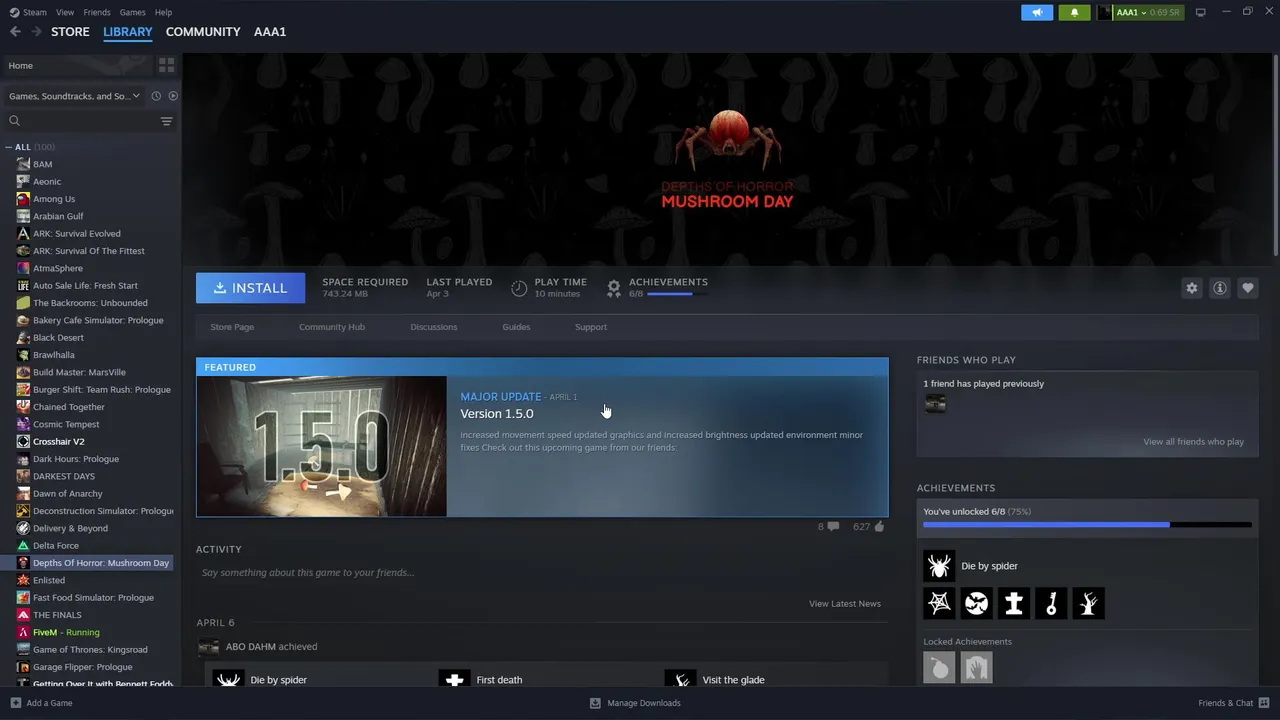Switch to the STORE tab
This screenshot has height=720, width=1280.
70,32
